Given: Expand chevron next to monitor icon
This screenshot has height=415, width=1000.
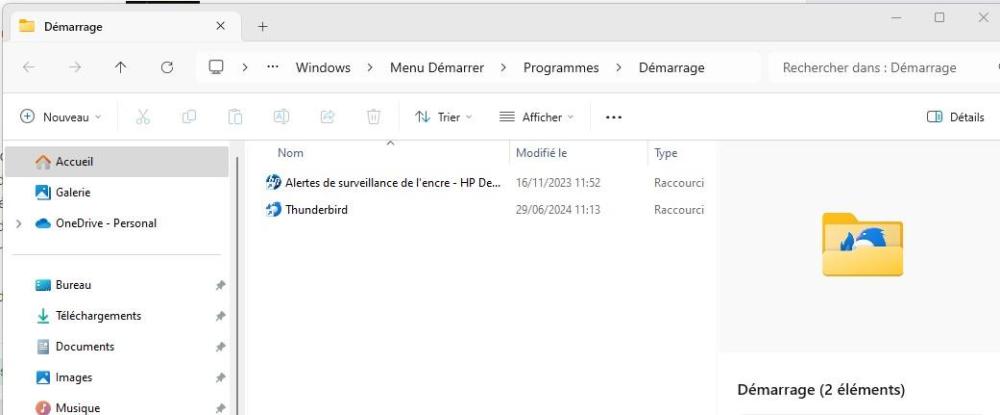Looking at the screenshot, I should pyautogui.click(x=245, y=68).
